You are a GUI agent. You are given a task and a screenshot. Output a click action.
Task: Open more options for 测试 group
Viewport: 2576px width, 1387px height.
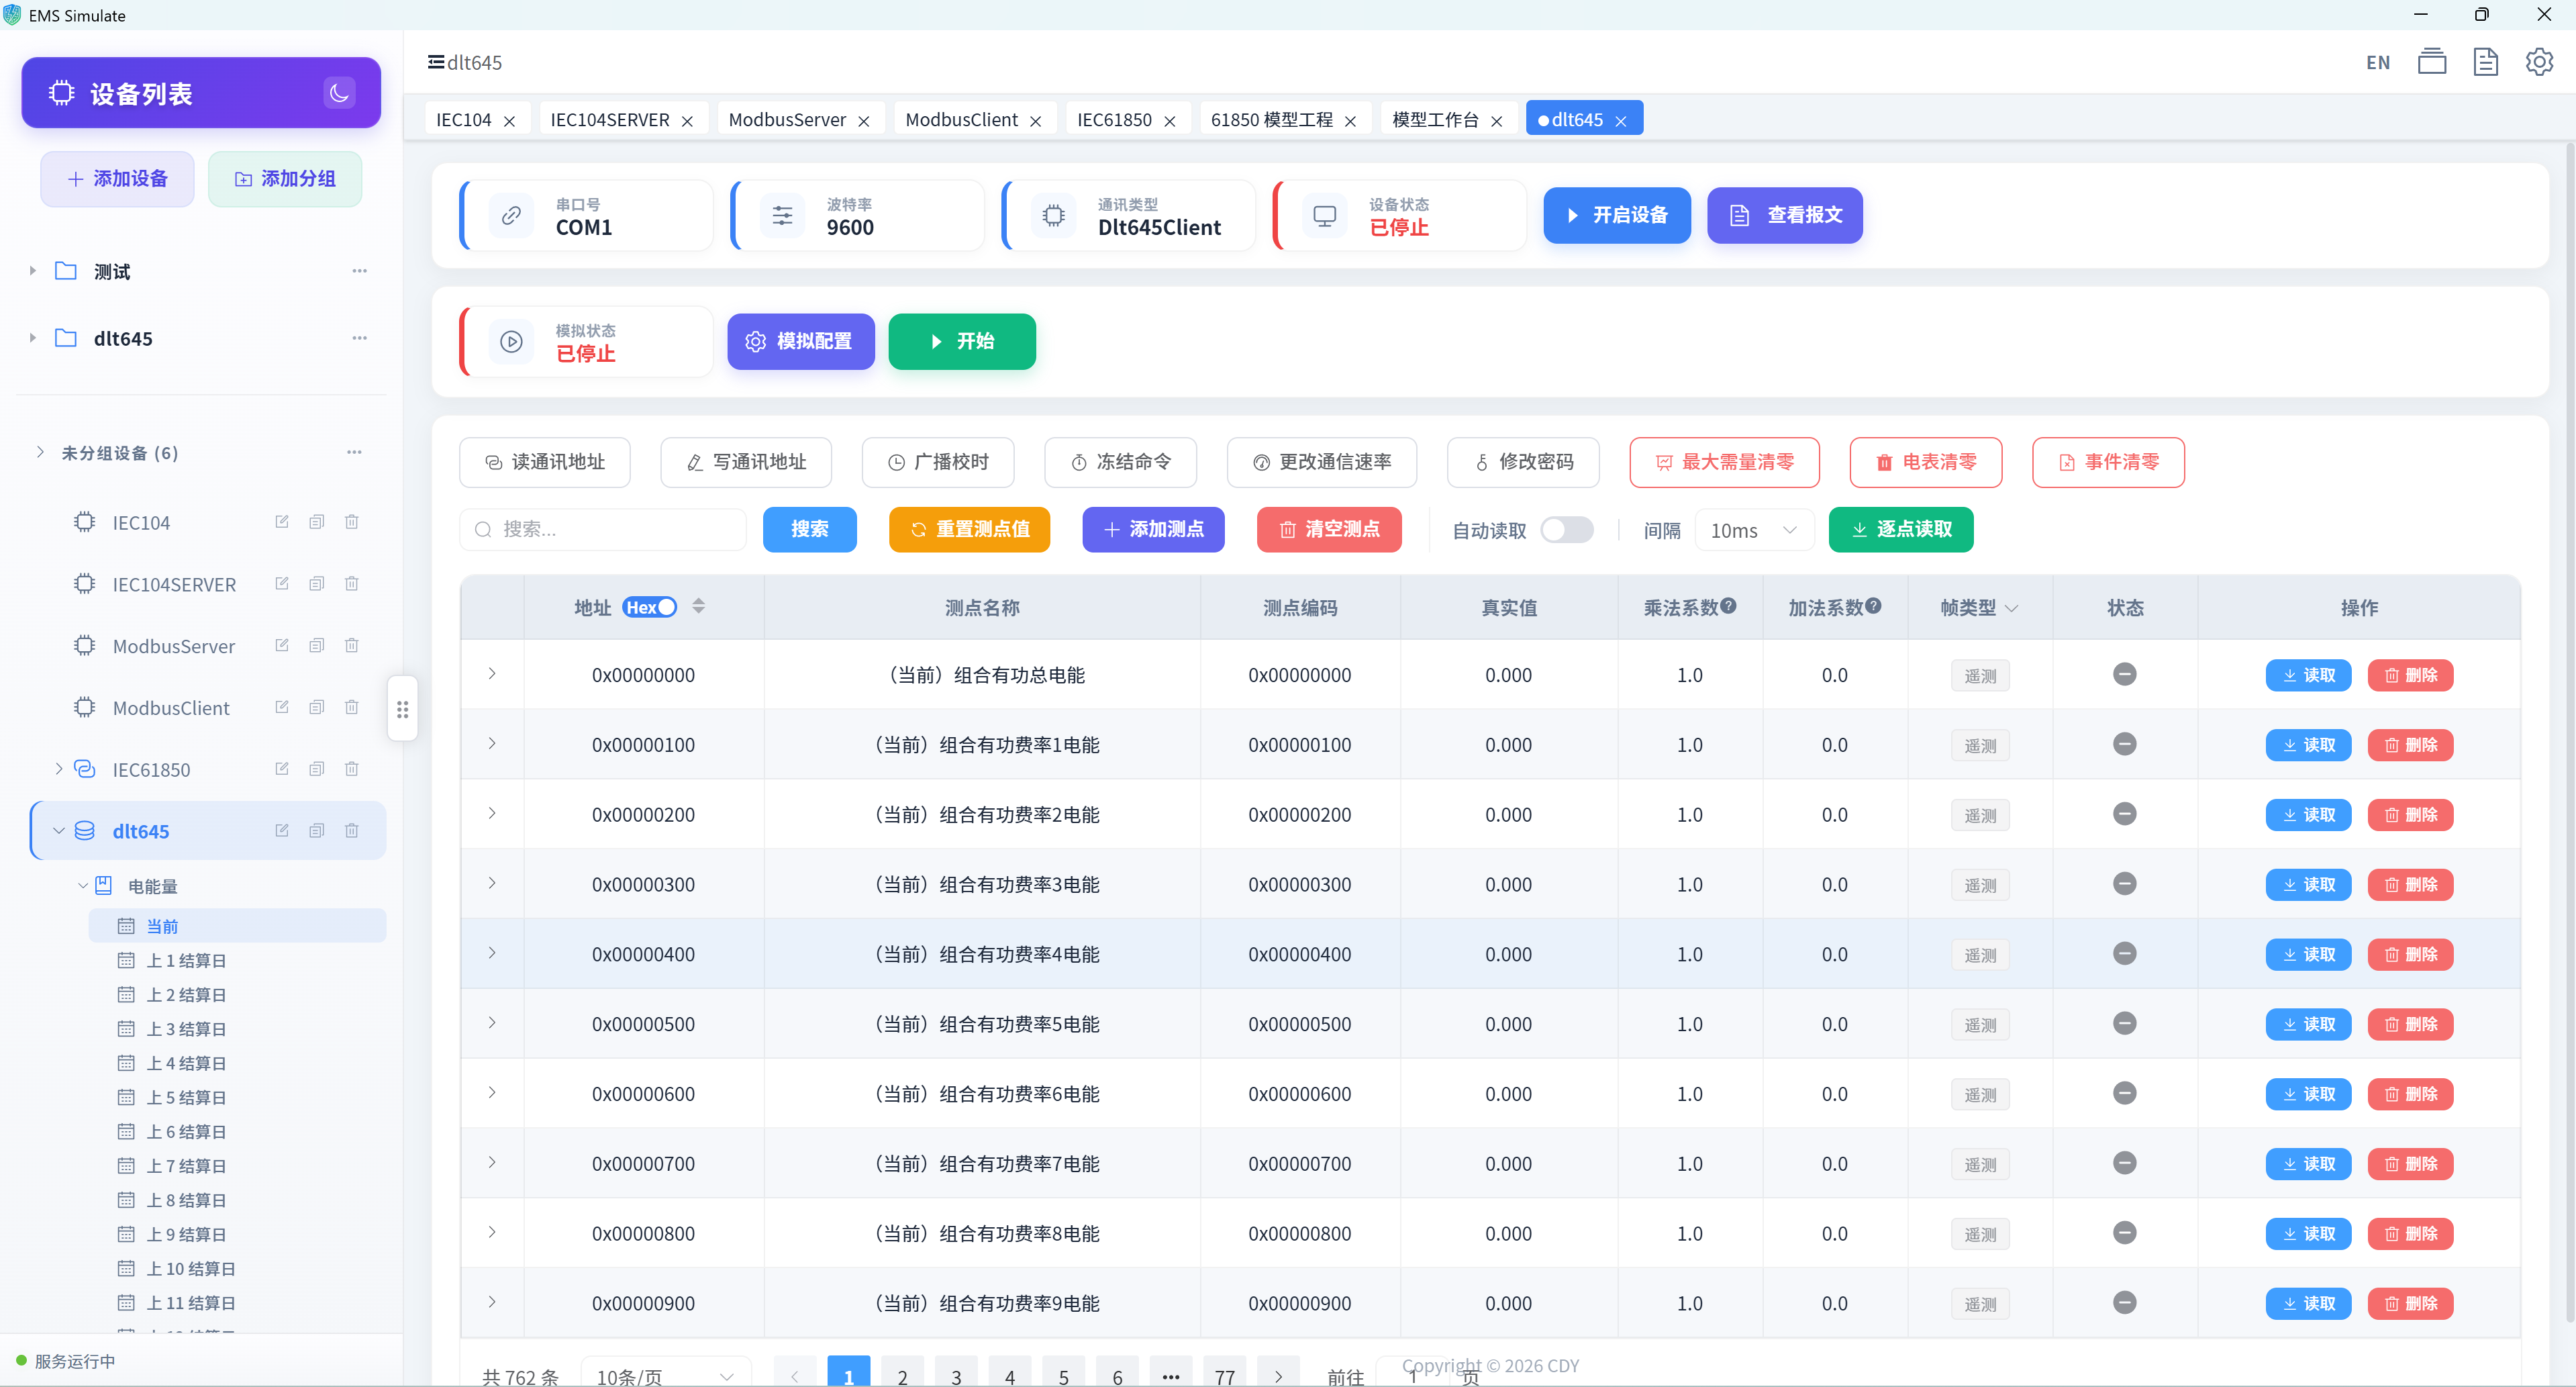[360, 271]
